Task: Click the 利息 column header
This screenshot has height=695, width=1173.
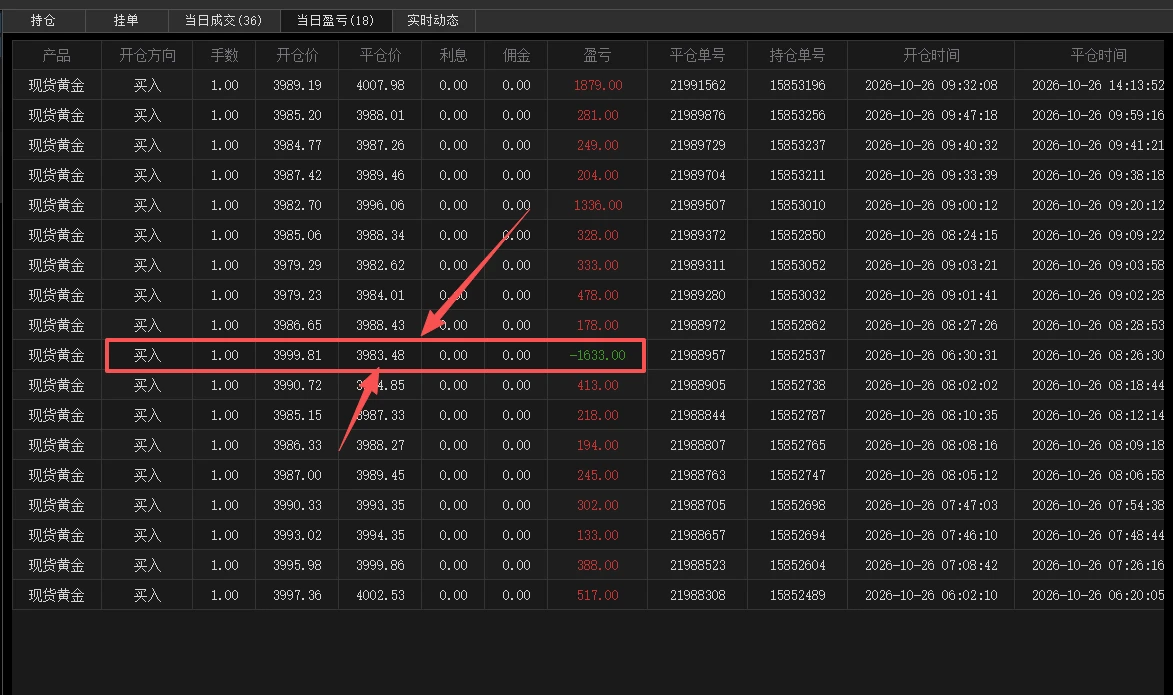Action: coord(453,55)
